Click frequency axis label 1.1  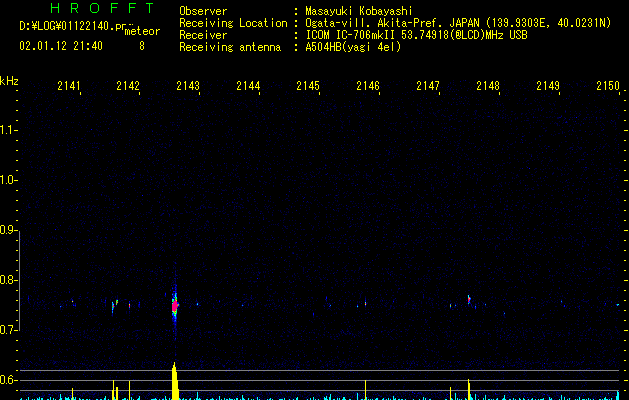[x=8, y=130]
